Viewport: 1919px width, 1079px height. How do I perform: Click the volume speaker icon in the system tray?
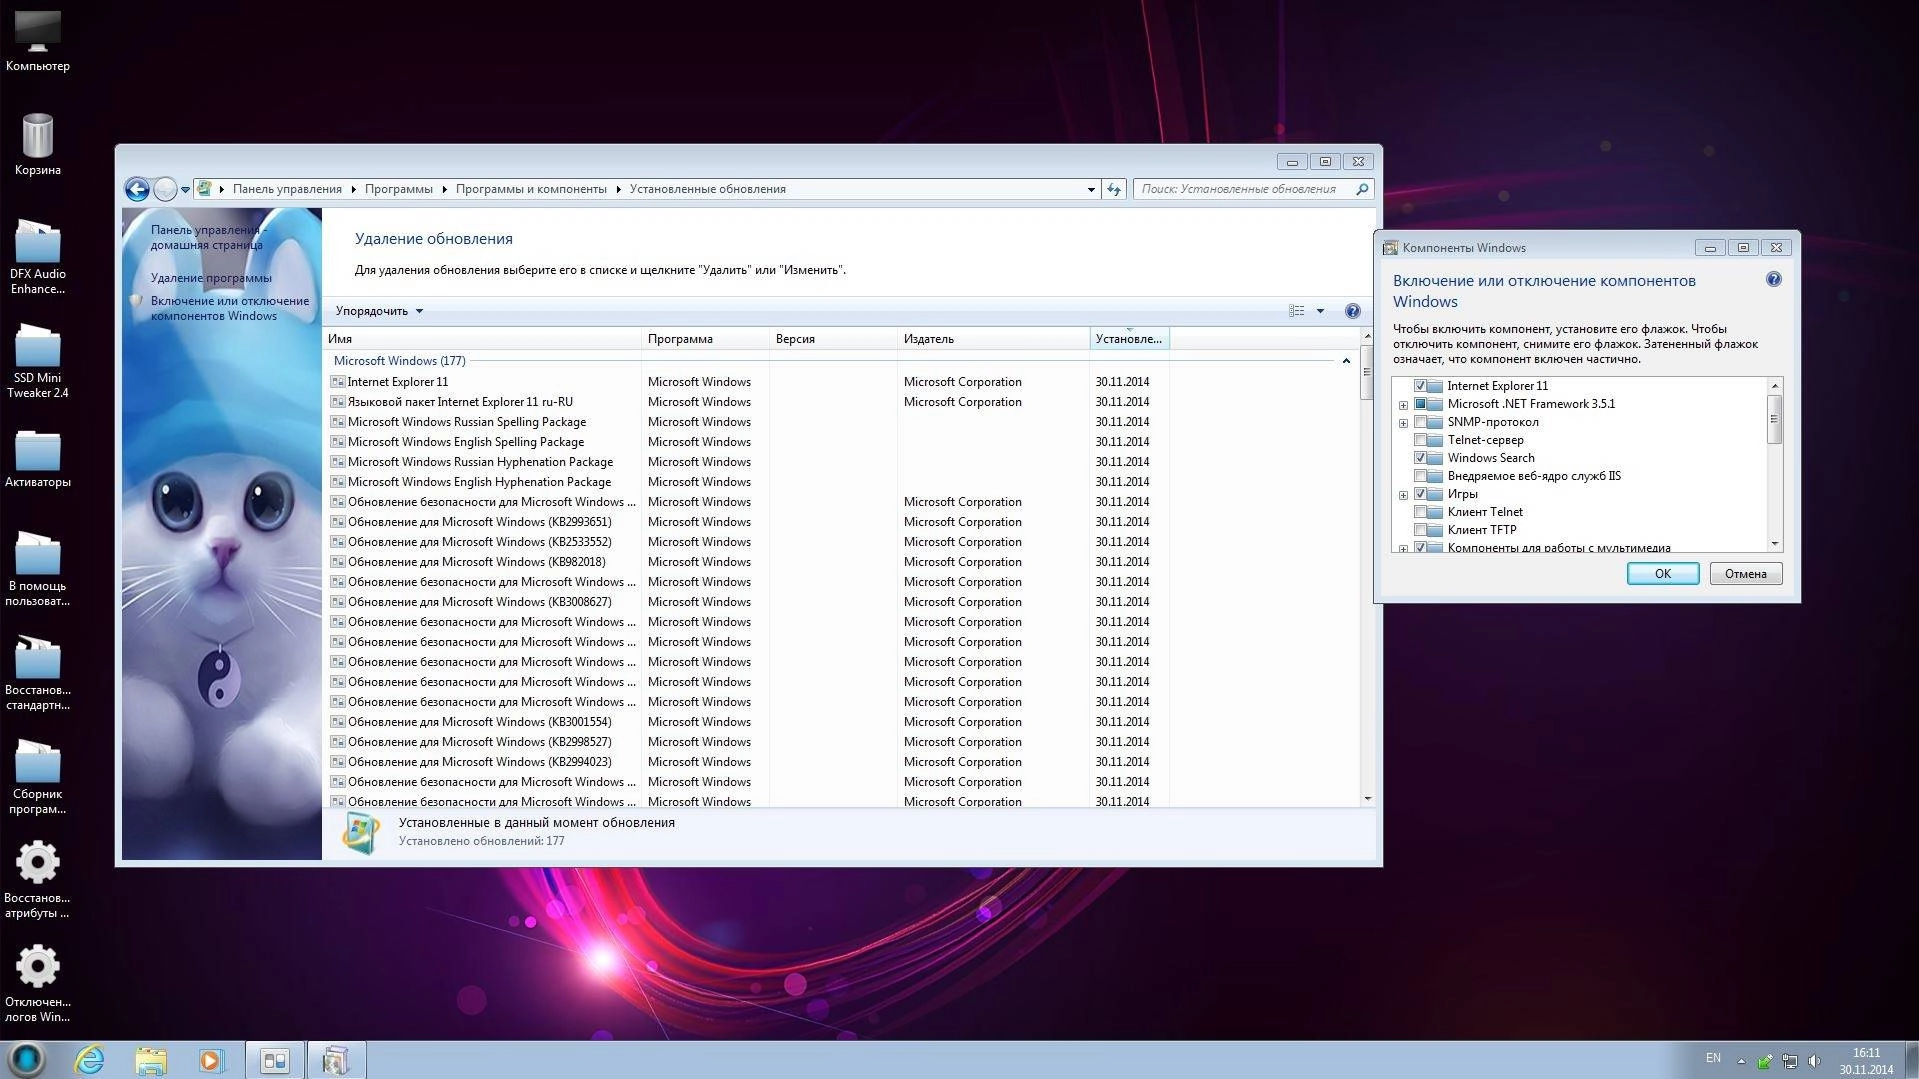1814,1061
